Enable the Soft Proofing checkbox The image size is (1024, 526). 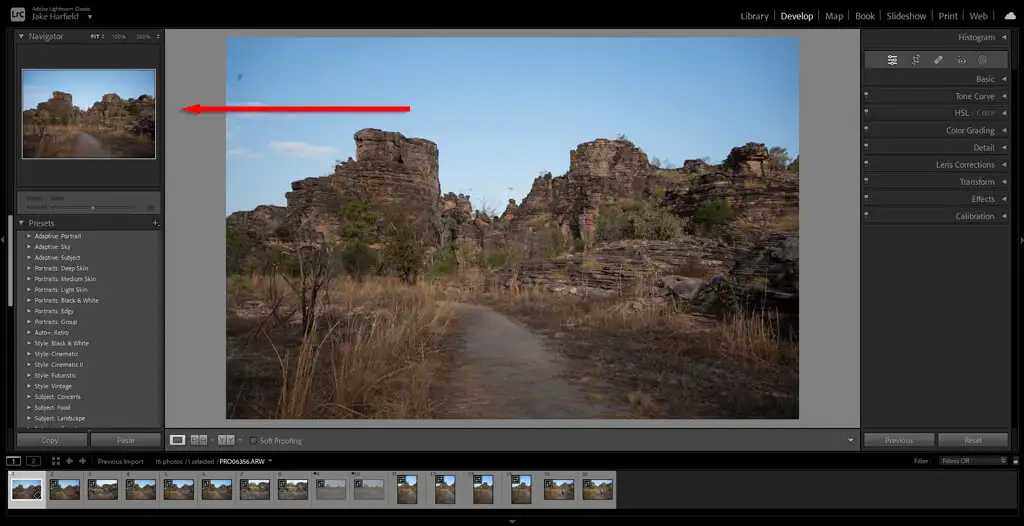click(253, 440)
